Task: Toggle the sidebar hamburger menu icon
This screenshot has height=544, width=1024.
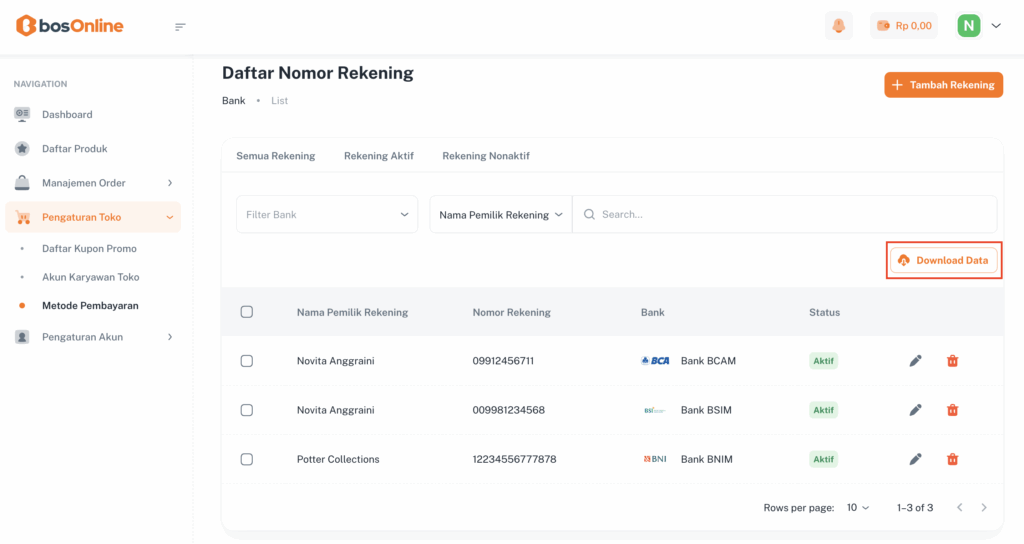Action: 180,26
